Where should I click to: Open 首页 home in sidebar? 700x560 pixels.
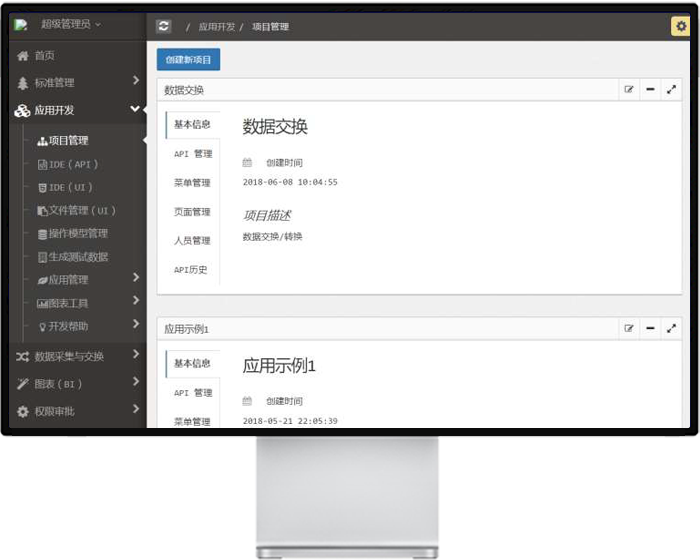[44, 56]
